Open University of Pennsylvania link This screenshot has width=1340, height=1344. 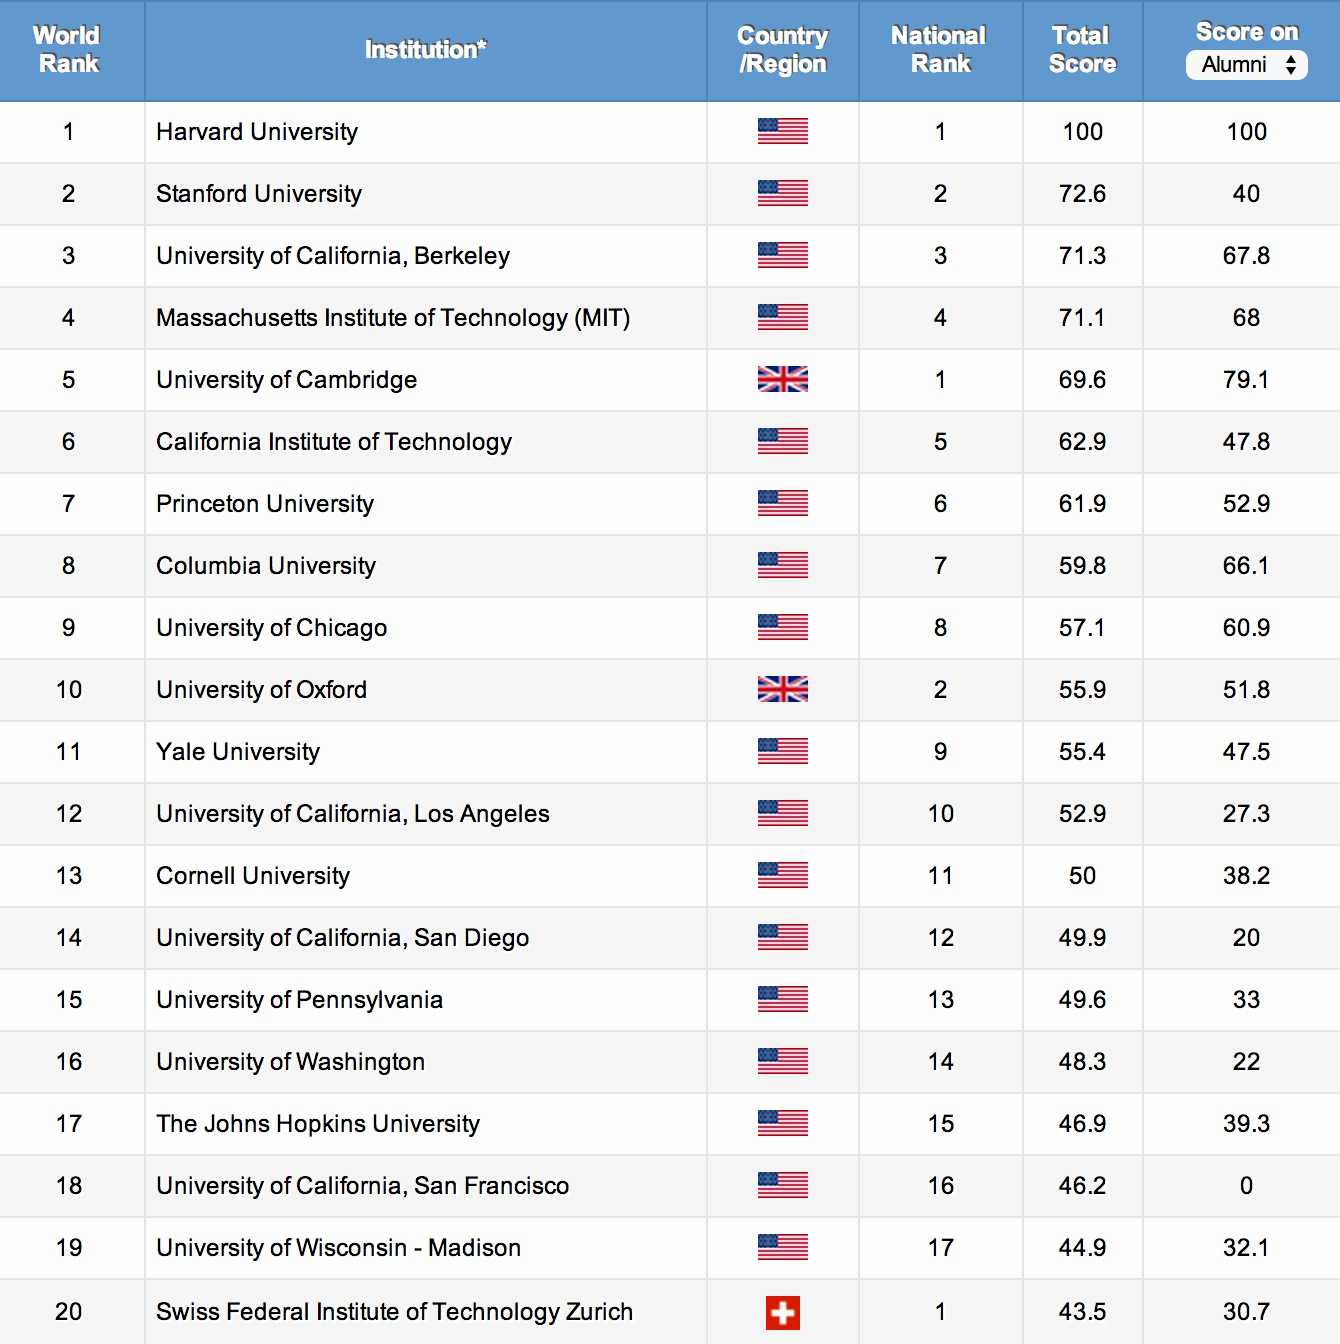[300, 1000]
